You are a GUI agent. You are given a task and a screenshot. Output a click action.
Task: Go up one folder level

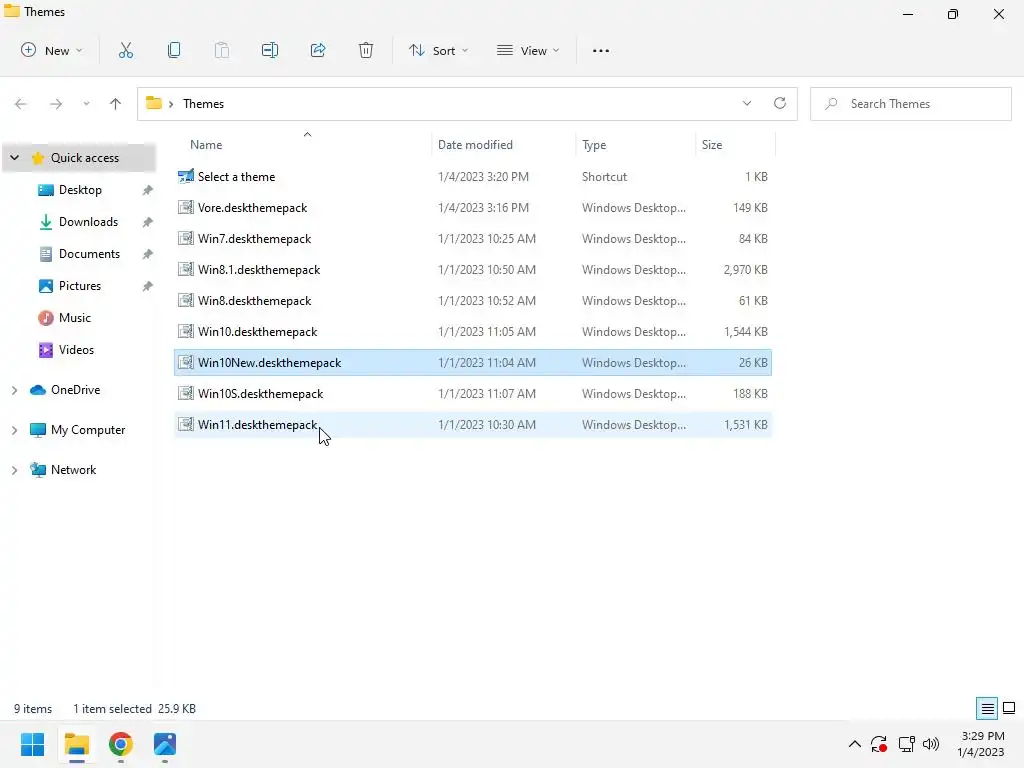tap(116, 104)
